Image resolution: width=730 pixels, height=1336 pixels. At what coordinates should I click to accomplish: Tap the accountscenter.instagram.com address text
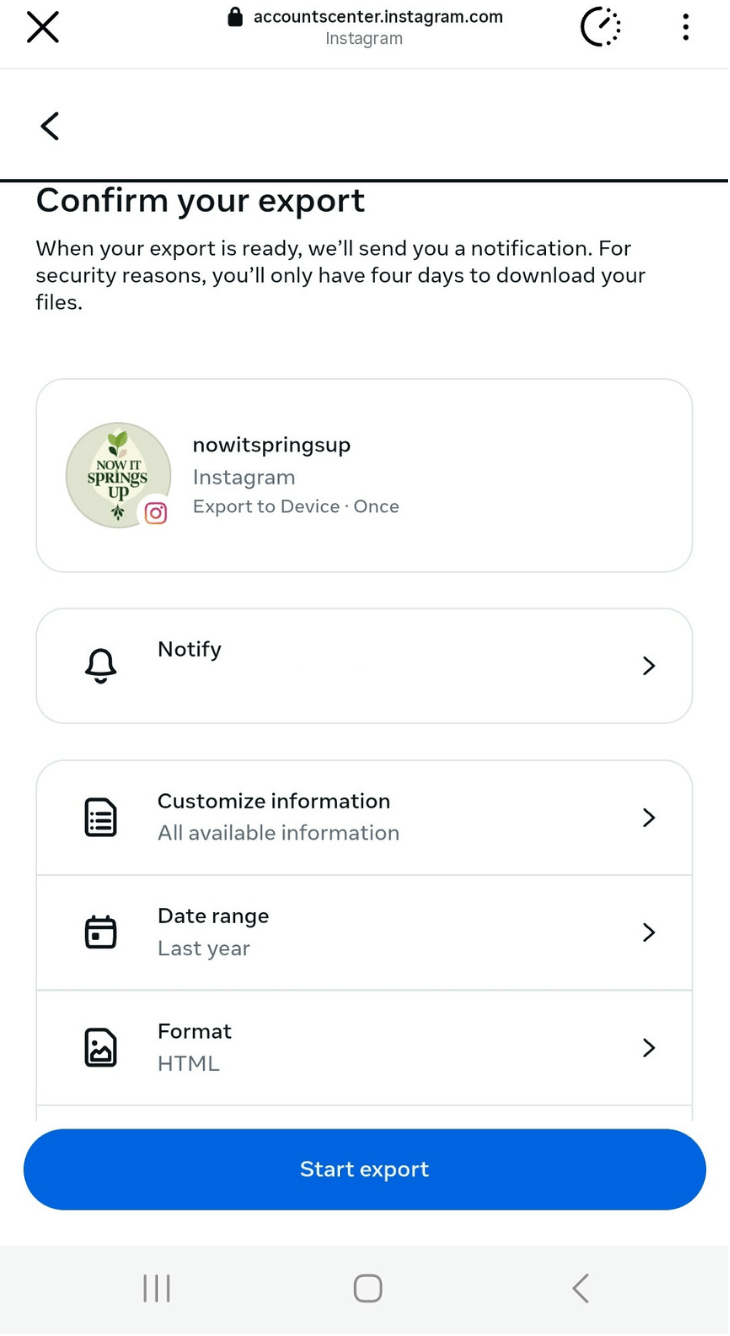pyautogui.click(x=377, y=17)
